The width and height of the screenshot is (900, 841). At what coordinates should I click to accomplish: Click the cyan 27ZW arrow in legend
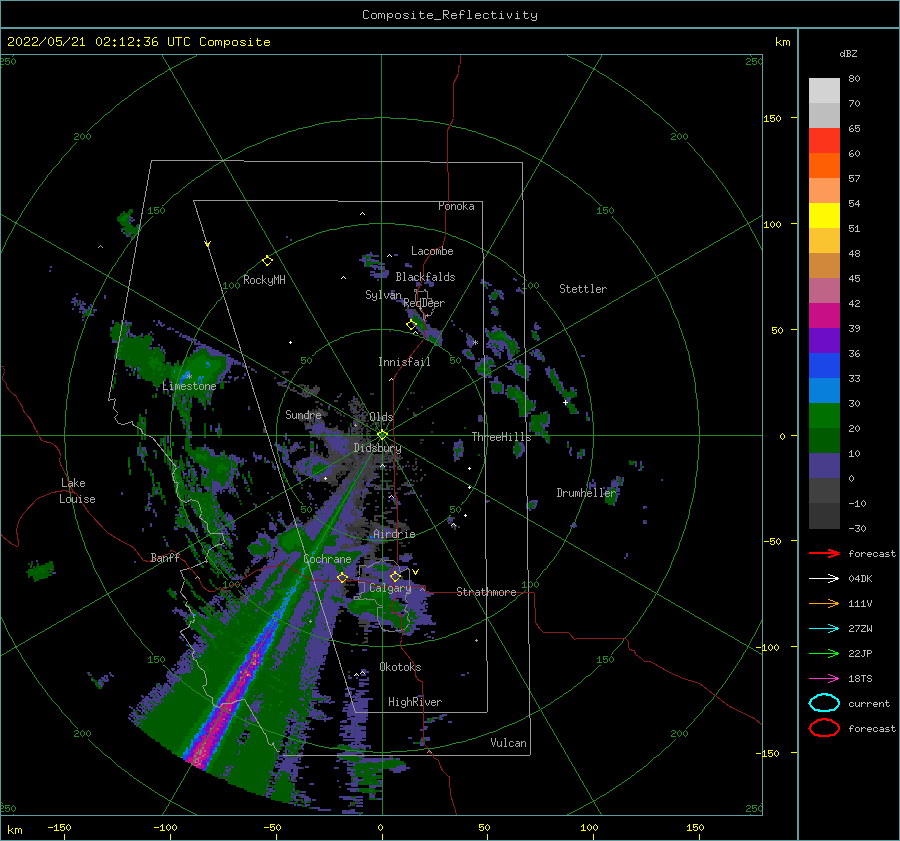(x=824, y=629)
